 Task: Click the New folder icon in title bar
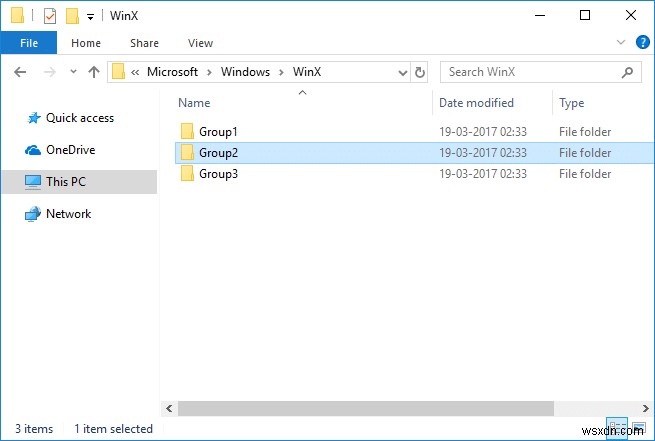[x=72, y=16]
